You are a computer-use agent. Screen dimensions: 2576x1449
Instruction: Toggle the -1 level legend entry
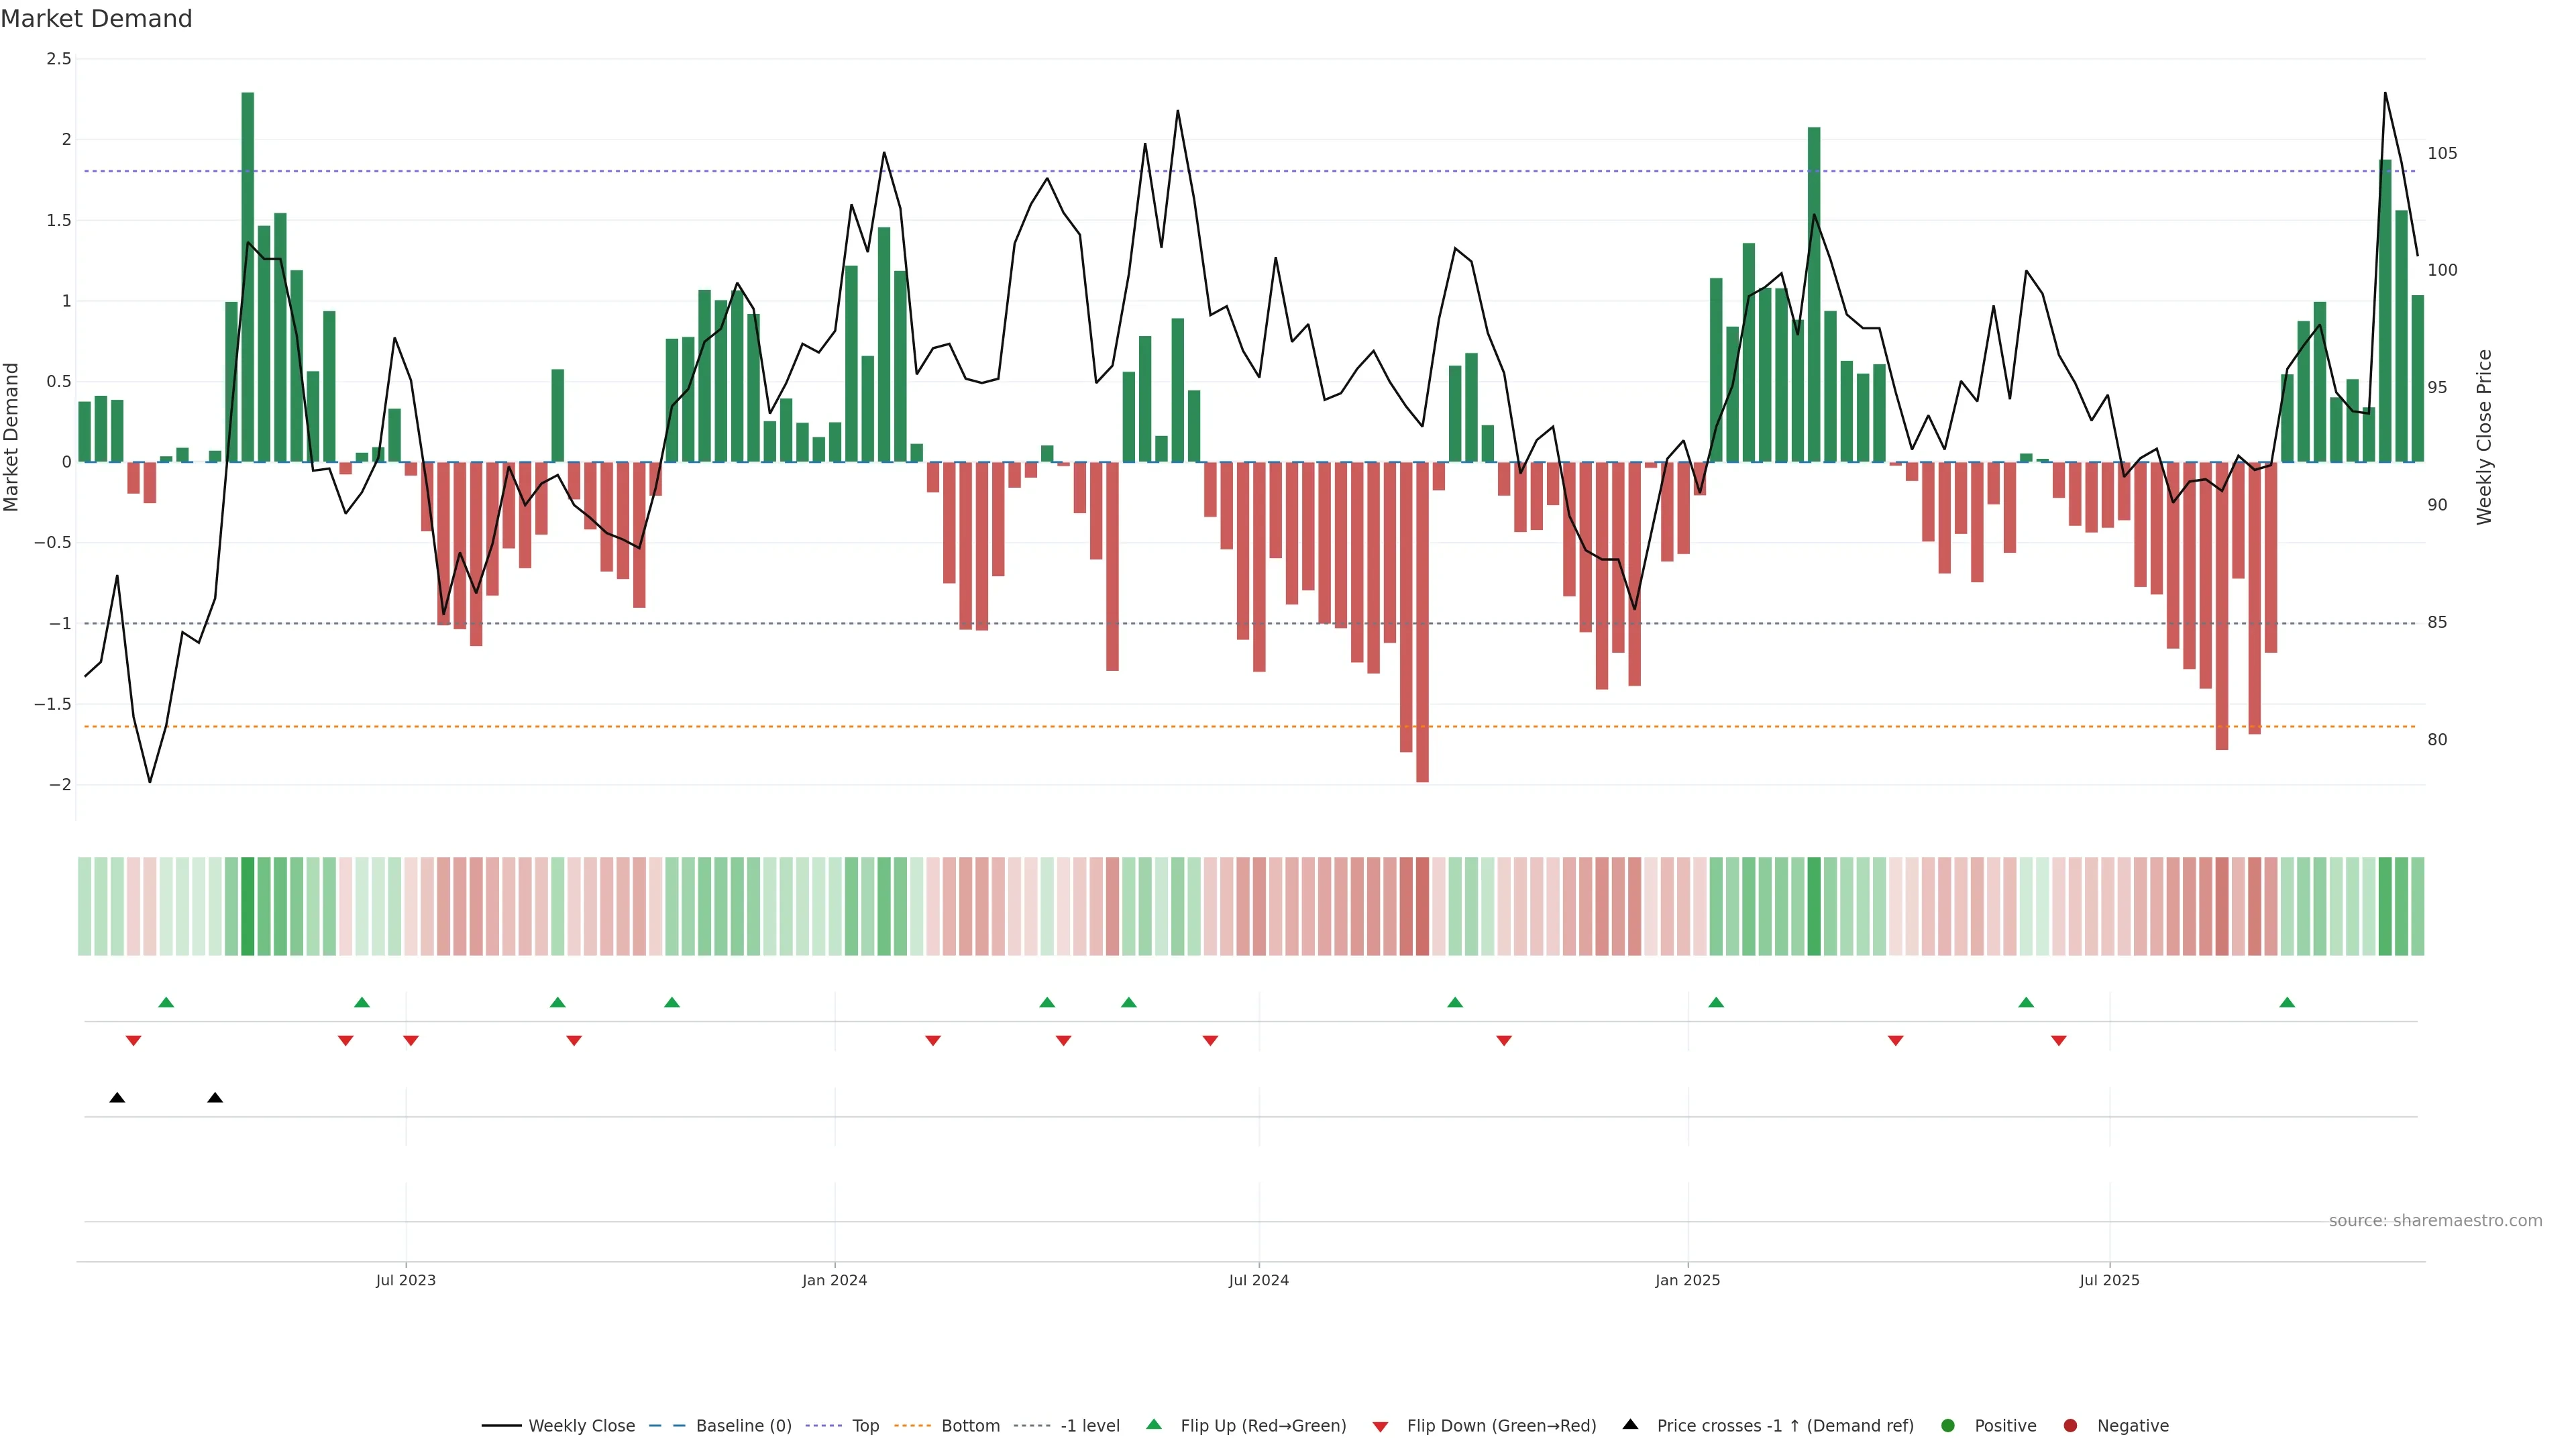pos(1089,1426)
